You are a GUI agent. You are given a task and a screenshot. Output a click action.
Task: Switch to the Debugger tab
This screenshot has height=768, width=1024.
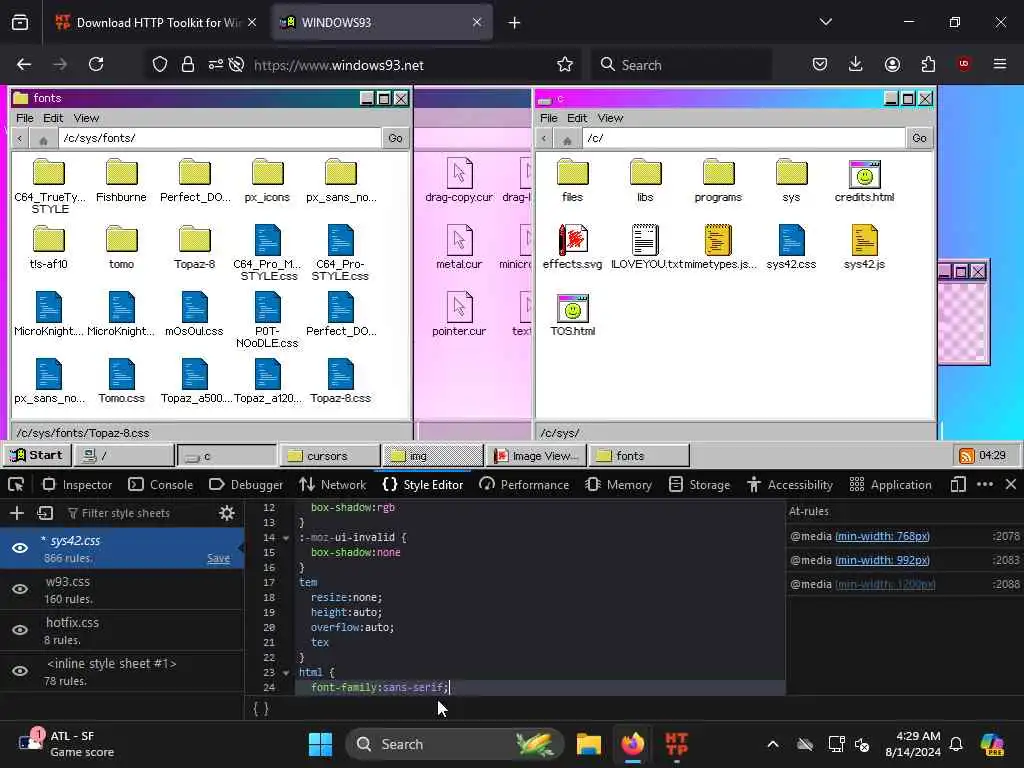246,485
